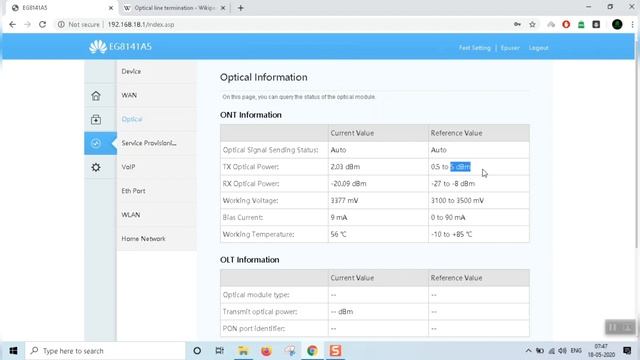This screenshot has width=640, height=360.
Task: Click the highlighted 5 dBm reference text
Action: point(460,167)
